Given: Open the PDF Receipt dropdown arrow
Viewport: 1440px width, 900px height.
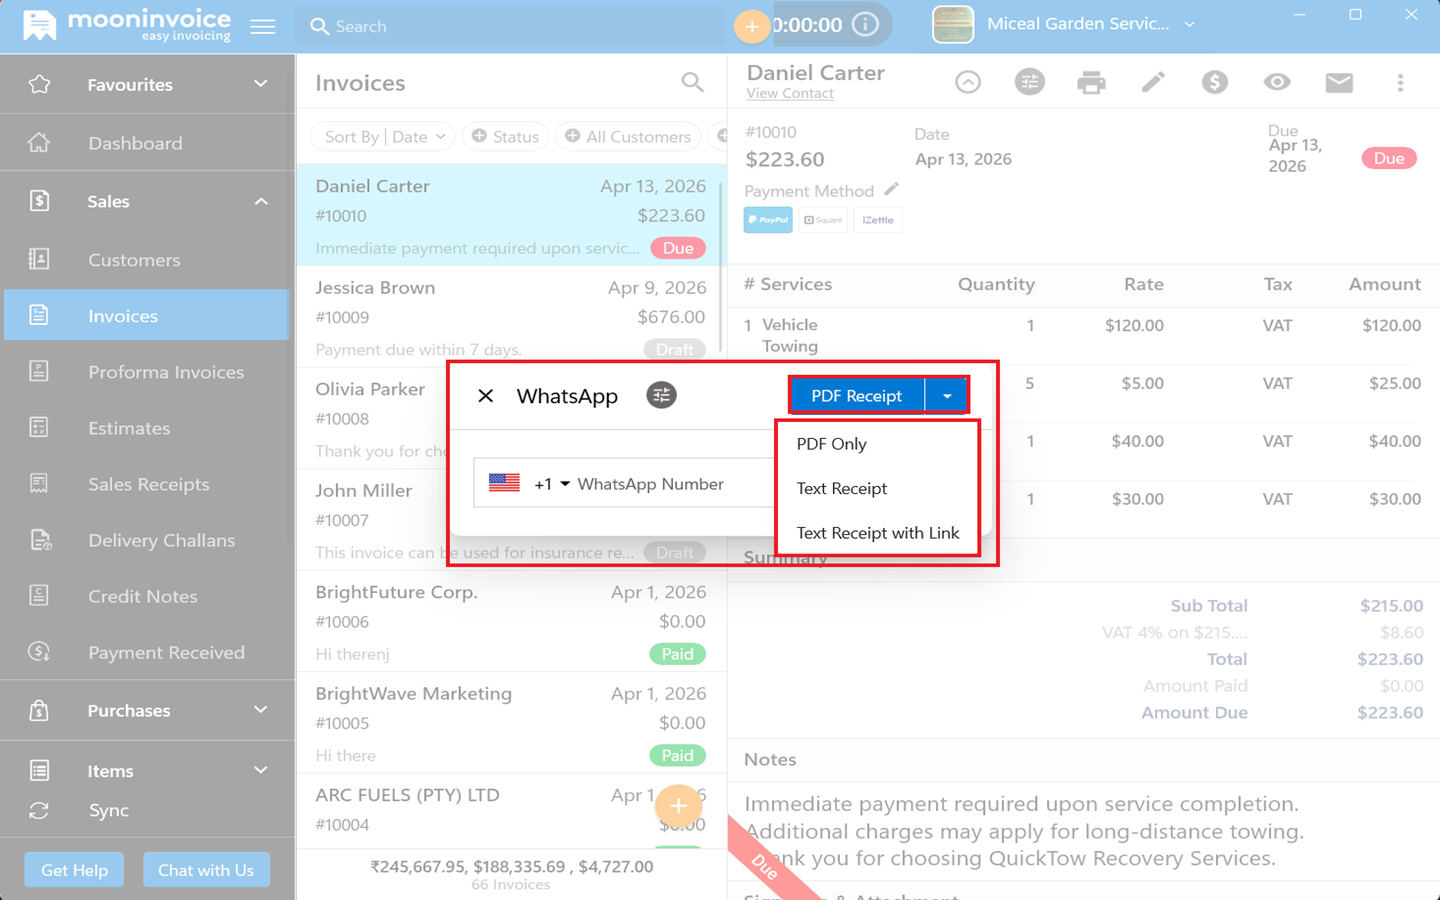Looking at the screenshot, I should click(946, 396).
